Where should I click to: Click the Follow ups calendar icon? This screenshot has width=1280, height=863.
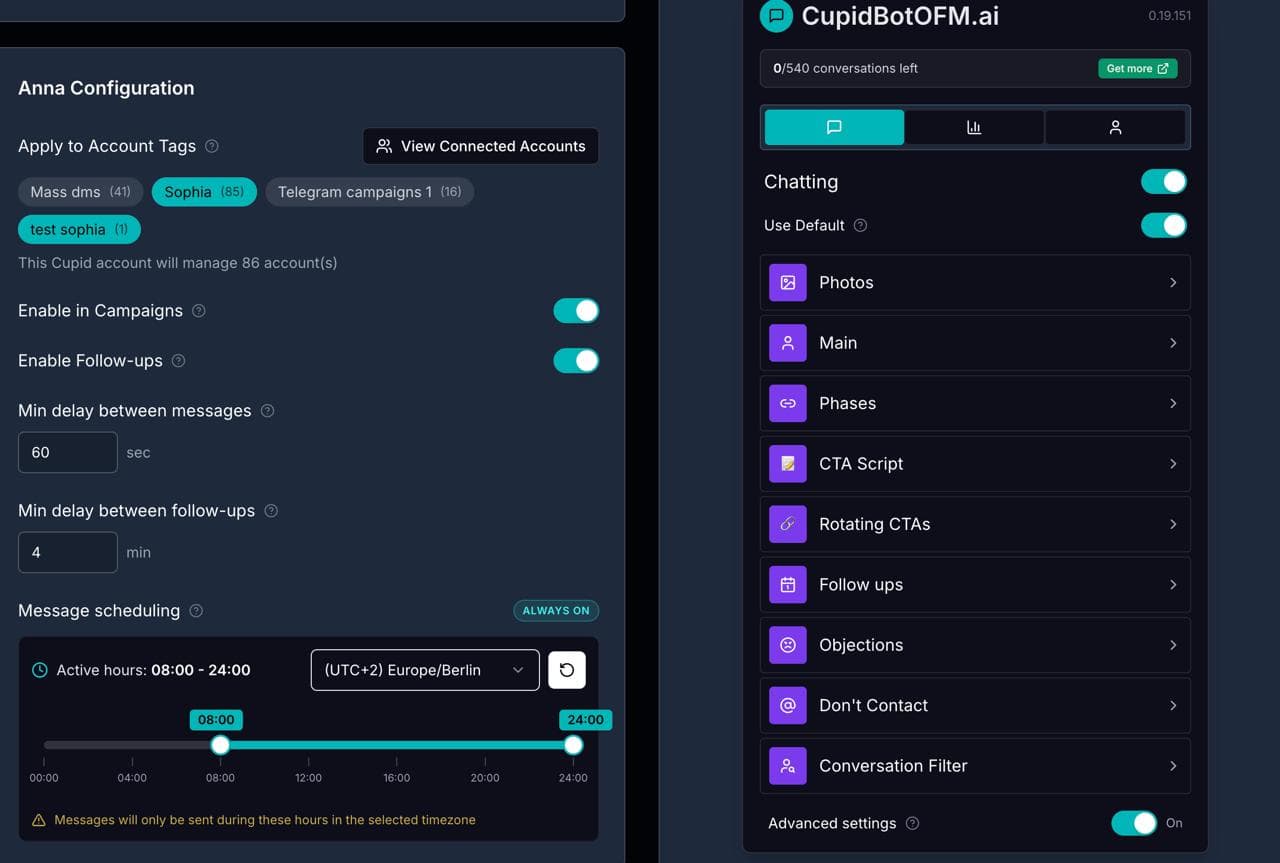pyautogui.click(x=788, y=585)
